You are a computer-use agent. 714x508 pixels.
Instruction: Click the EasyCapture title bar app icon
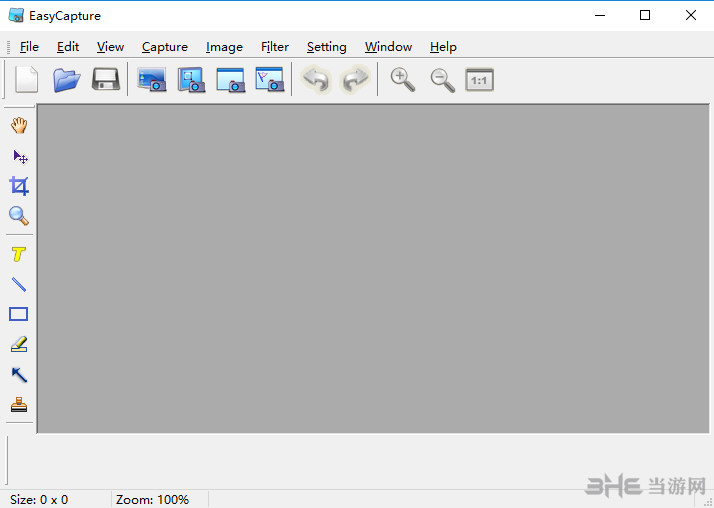(x=16, y=15)
